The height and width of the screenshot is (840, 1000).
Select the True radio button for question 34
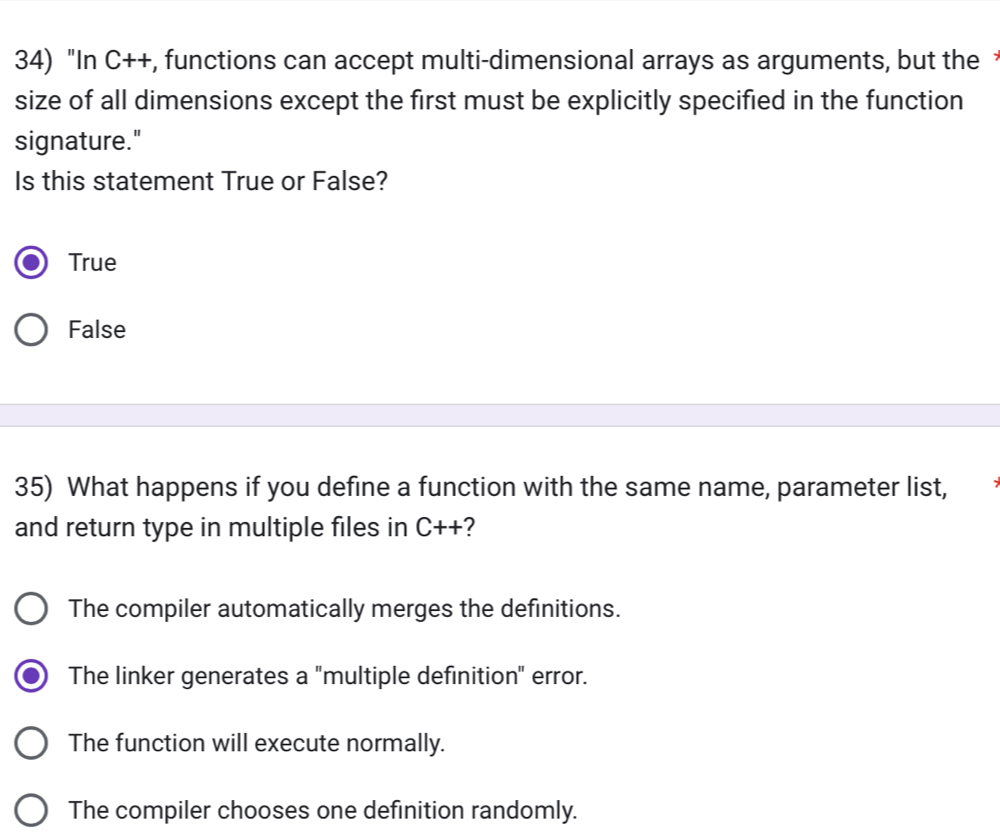(31, 262)
